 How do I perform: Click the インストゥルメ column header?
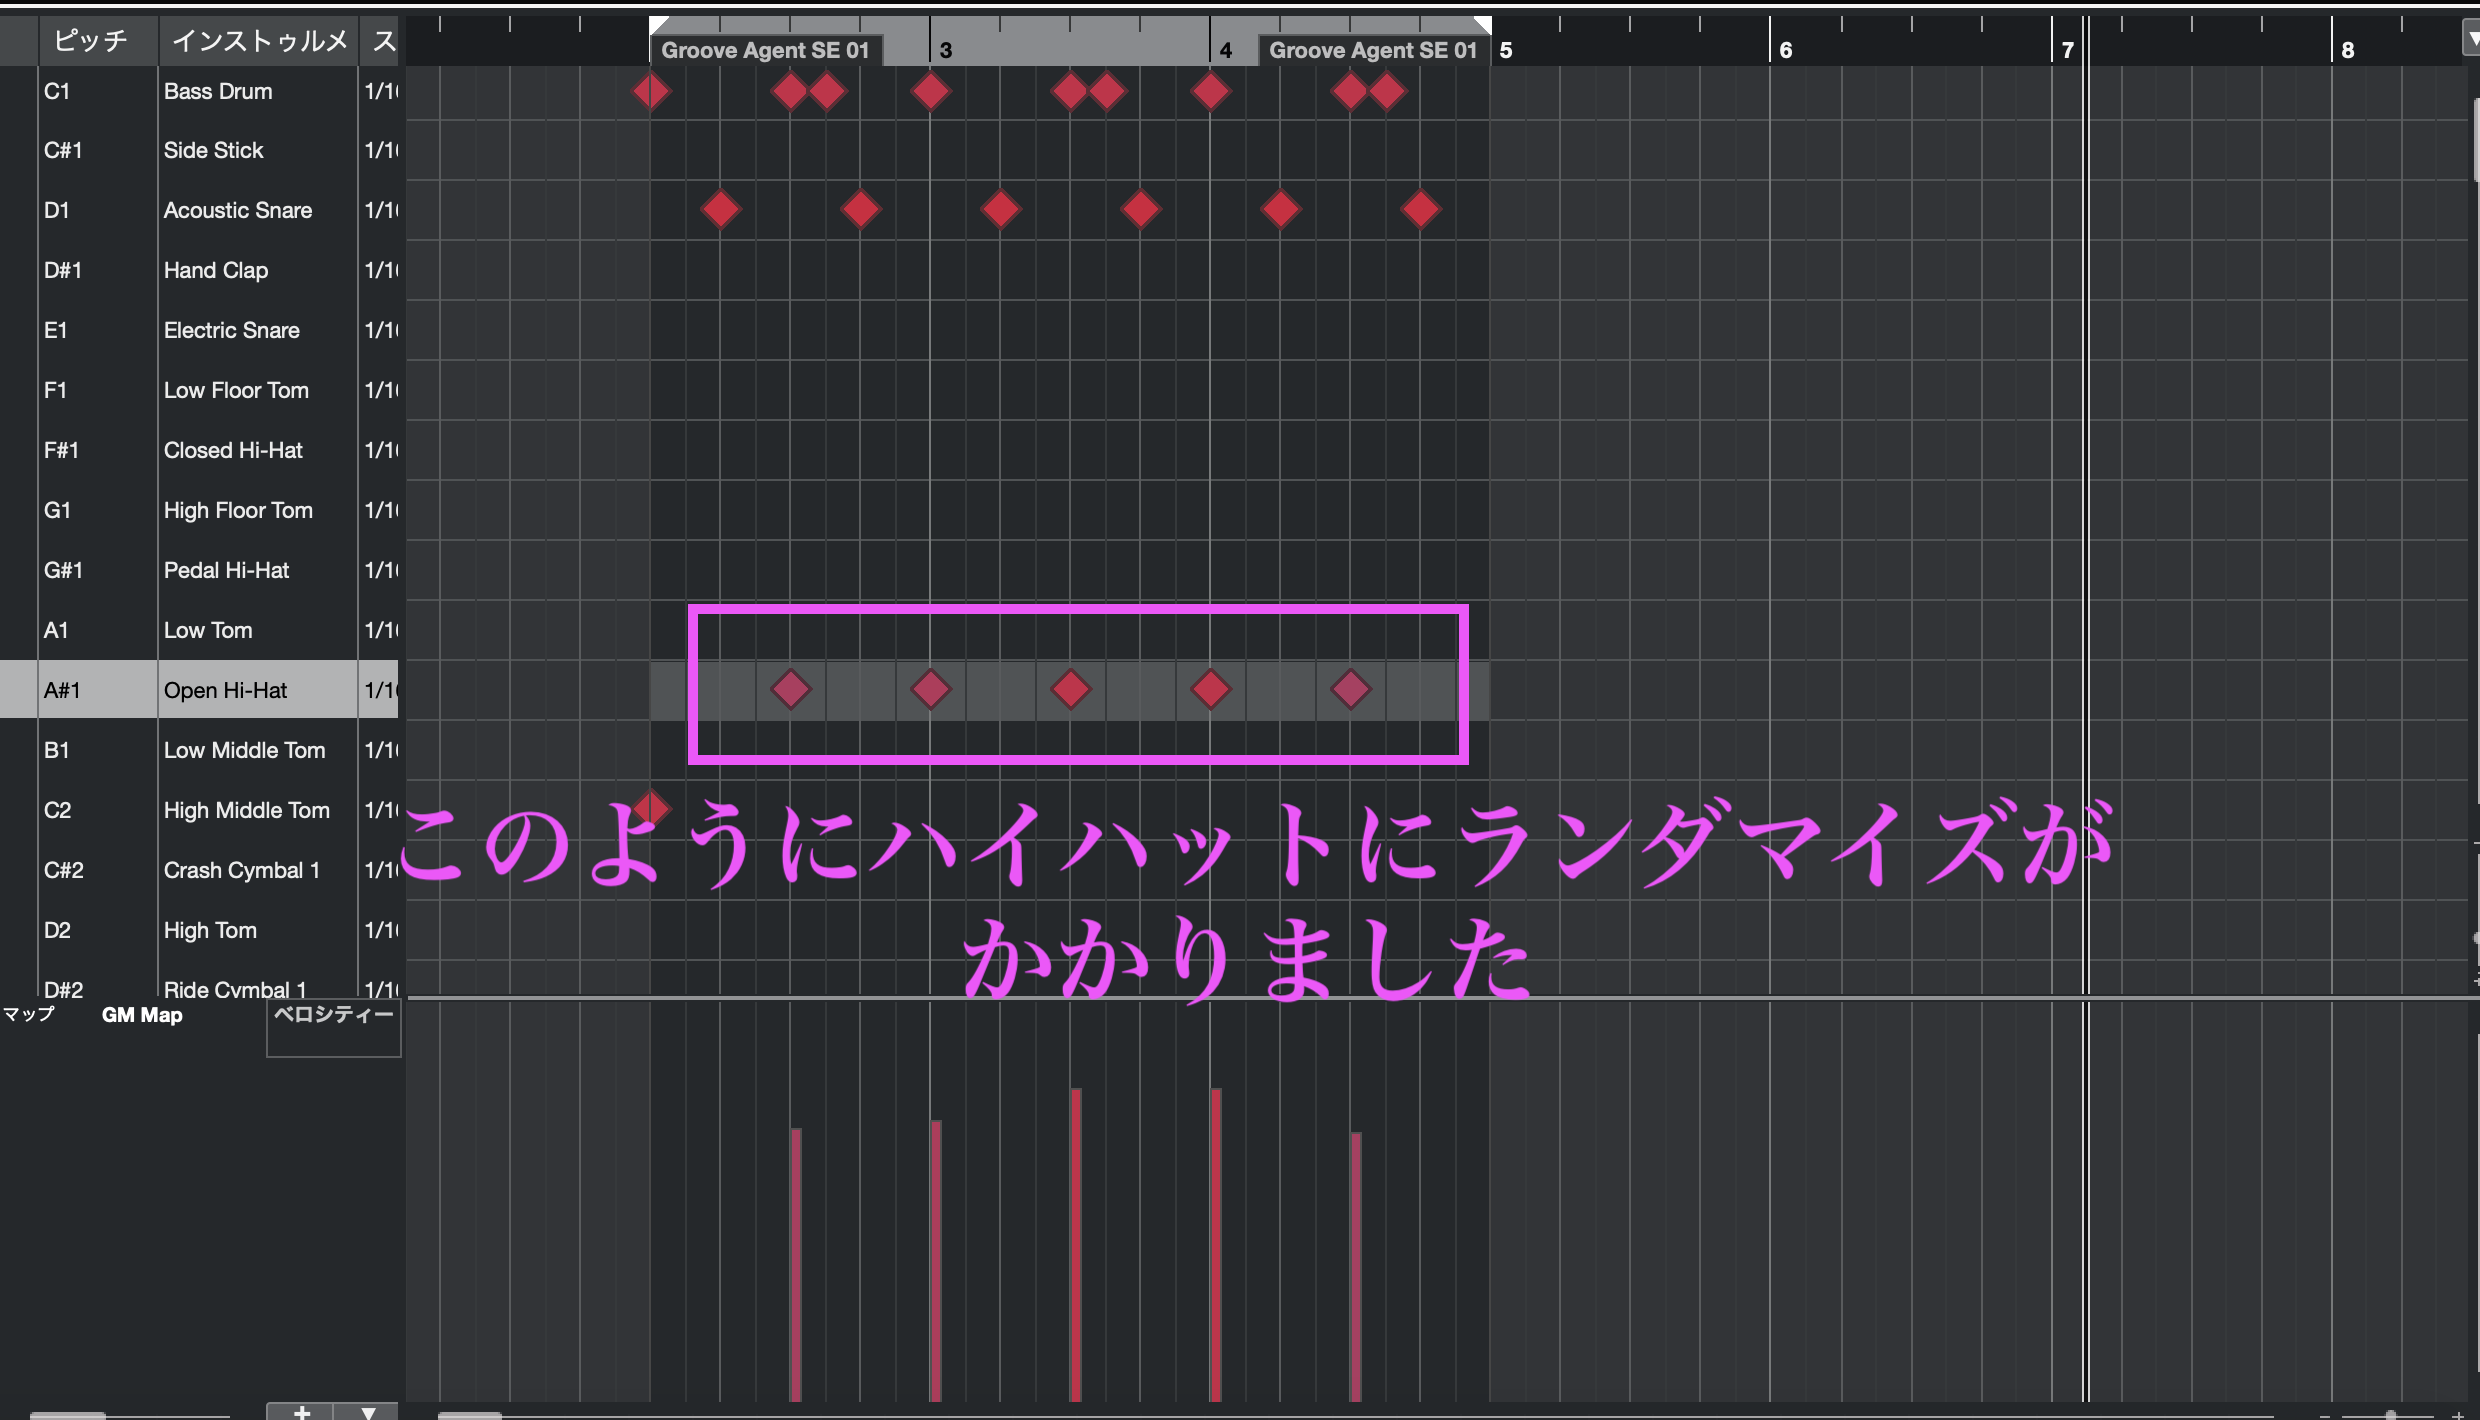(x=258, y=40)
